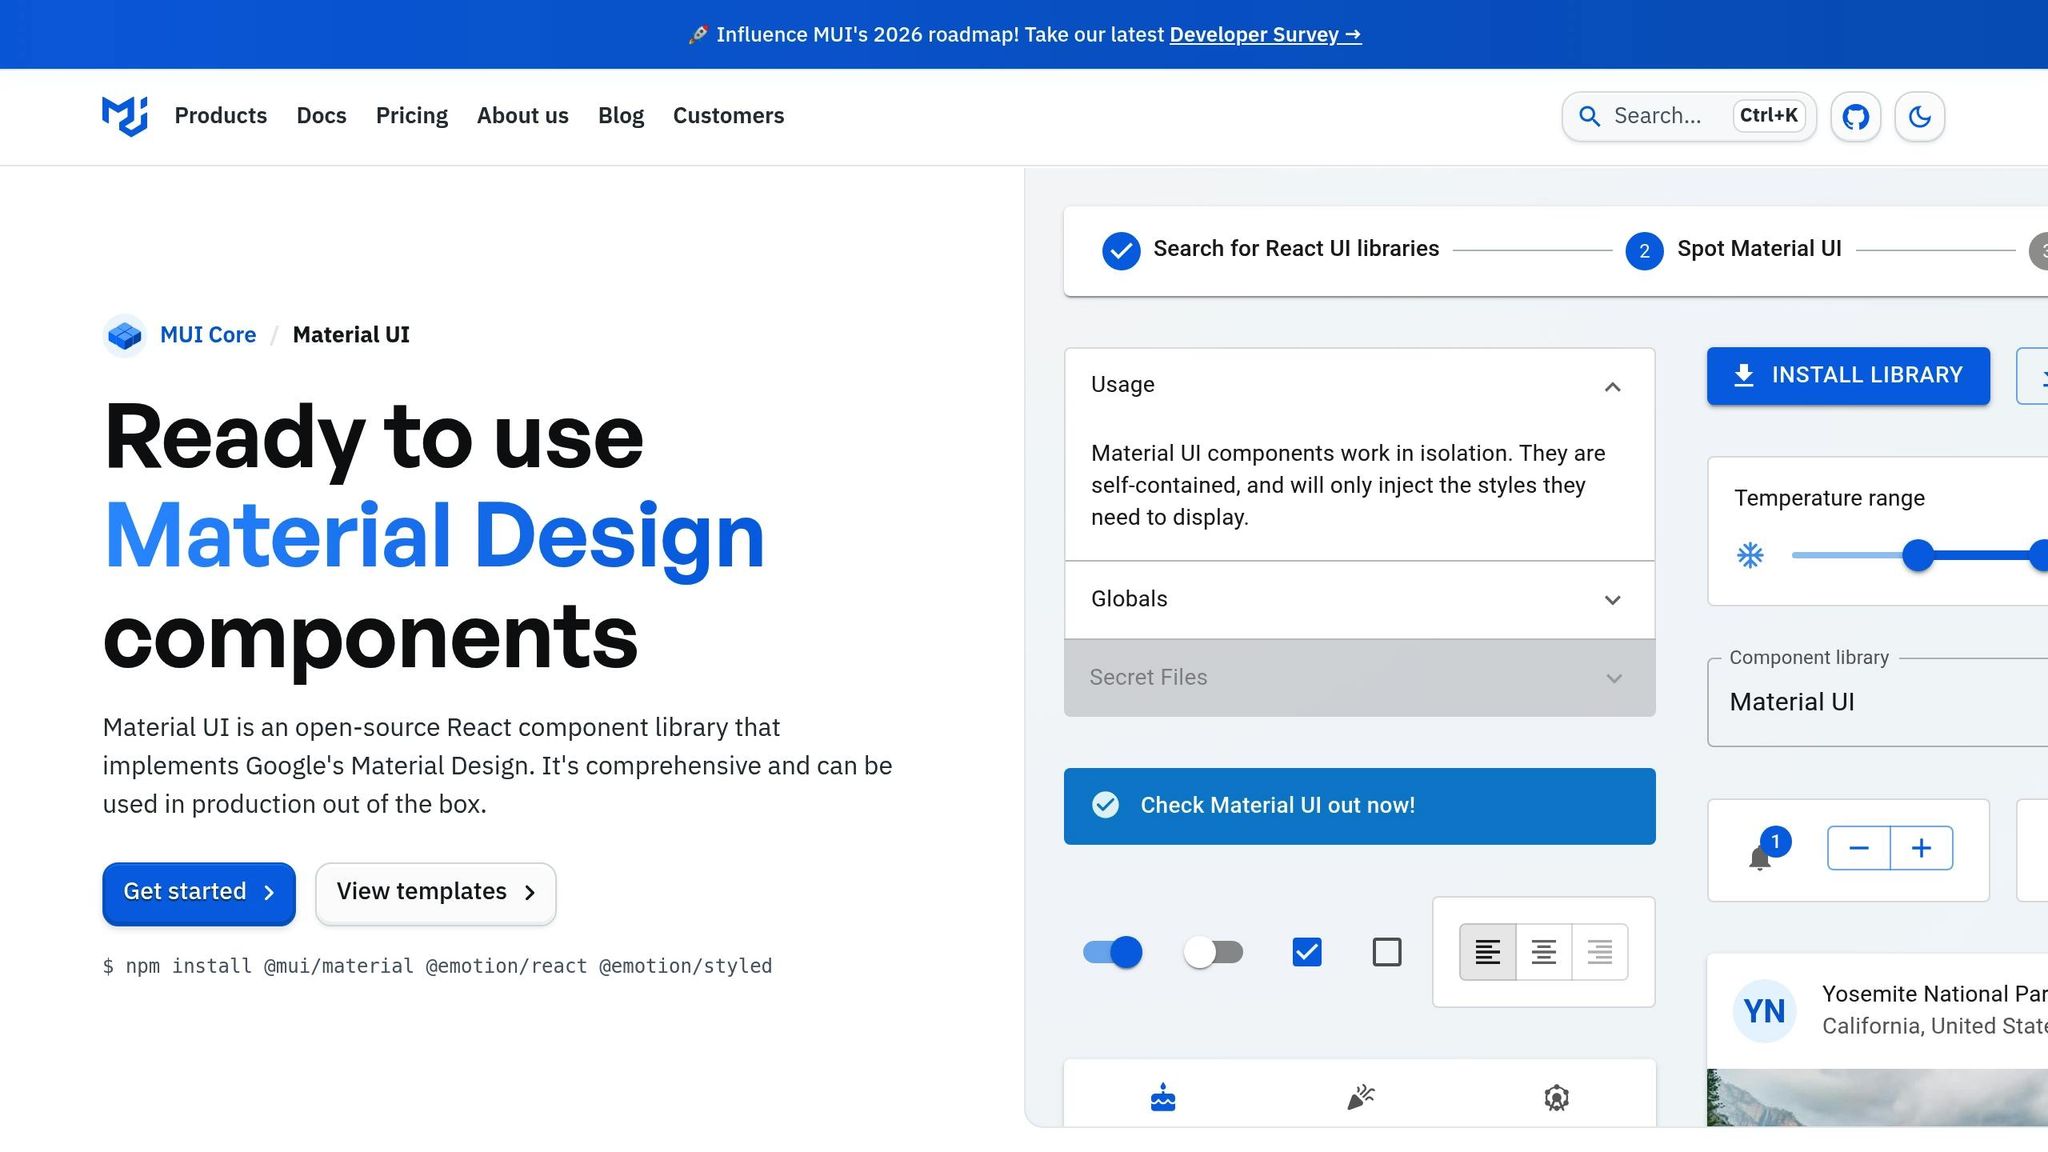Select the celebration party popper icon
Screen dimensions: 2048x1152
tap(1360, 1097)
